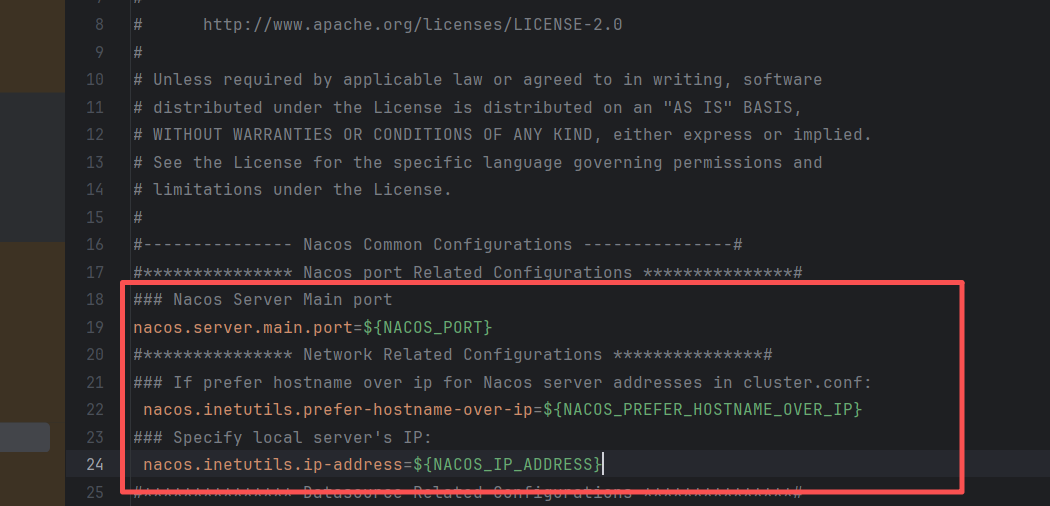Click the Apache license URL on line 8

pos(412,25)
